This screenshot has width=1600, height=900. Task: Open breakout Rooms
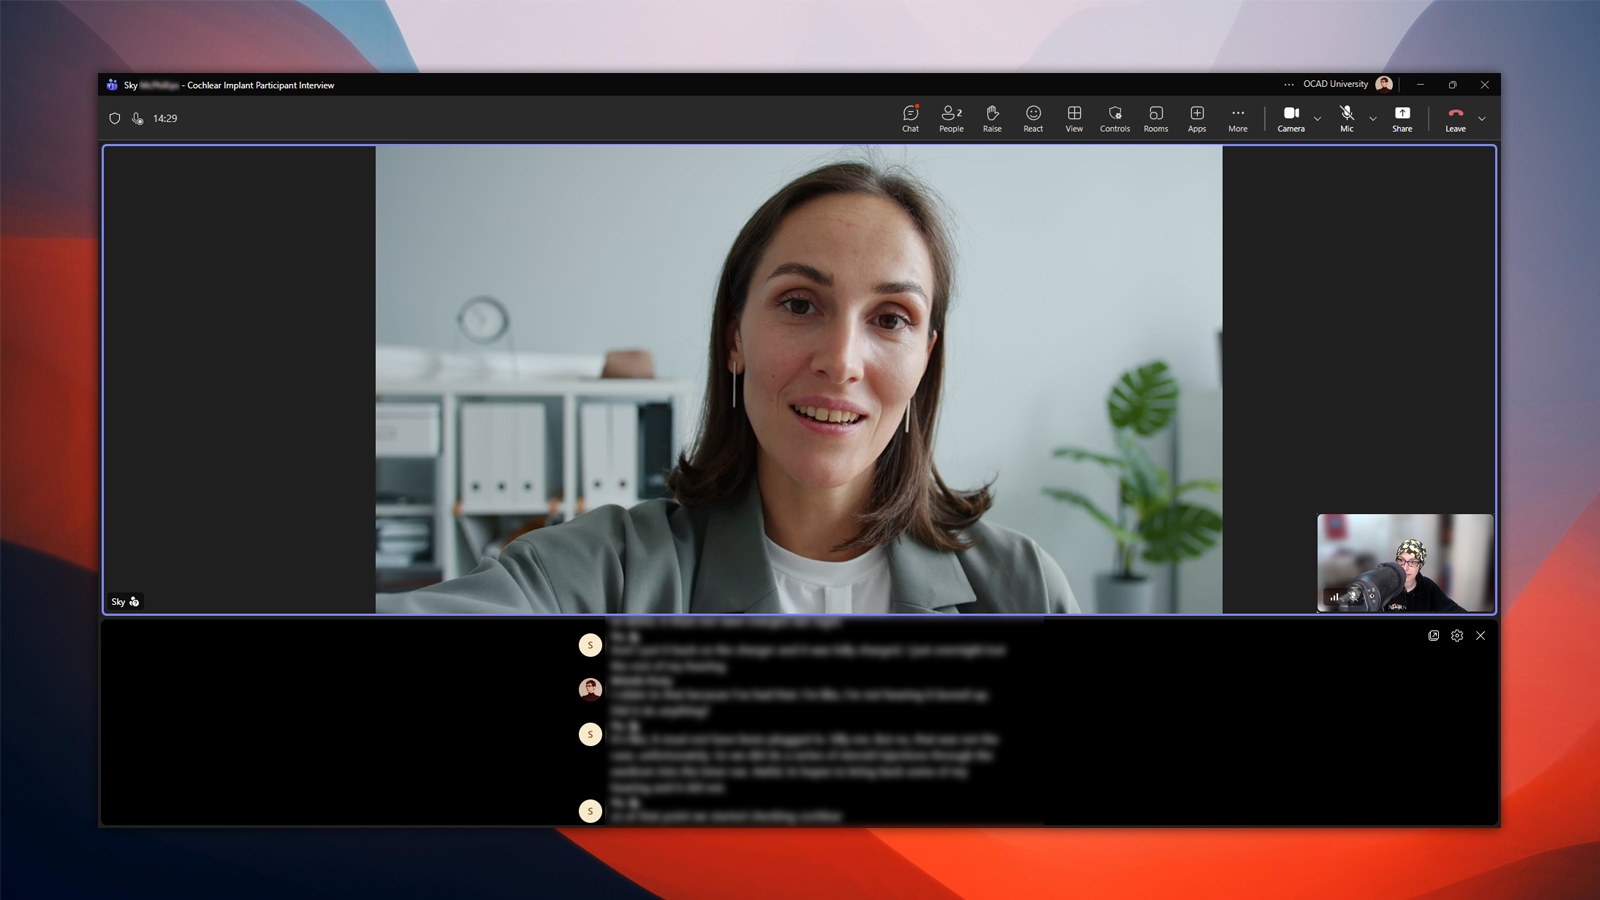(x=1156, y=118)
